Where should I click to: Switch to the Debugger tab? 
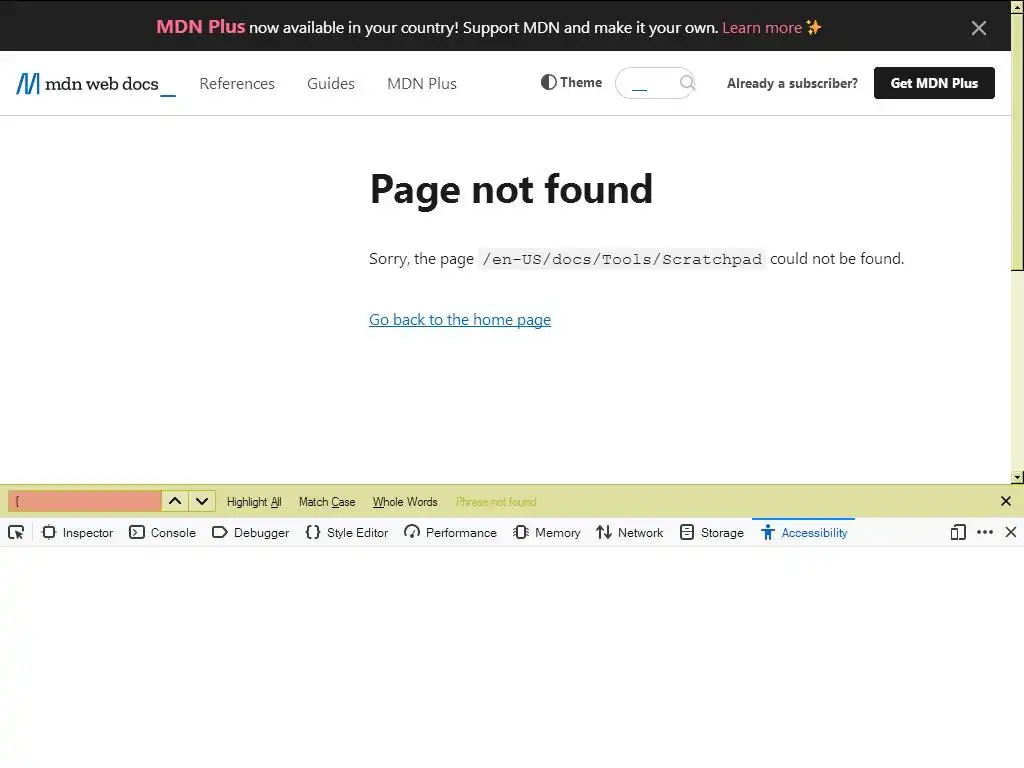point(251,533)
